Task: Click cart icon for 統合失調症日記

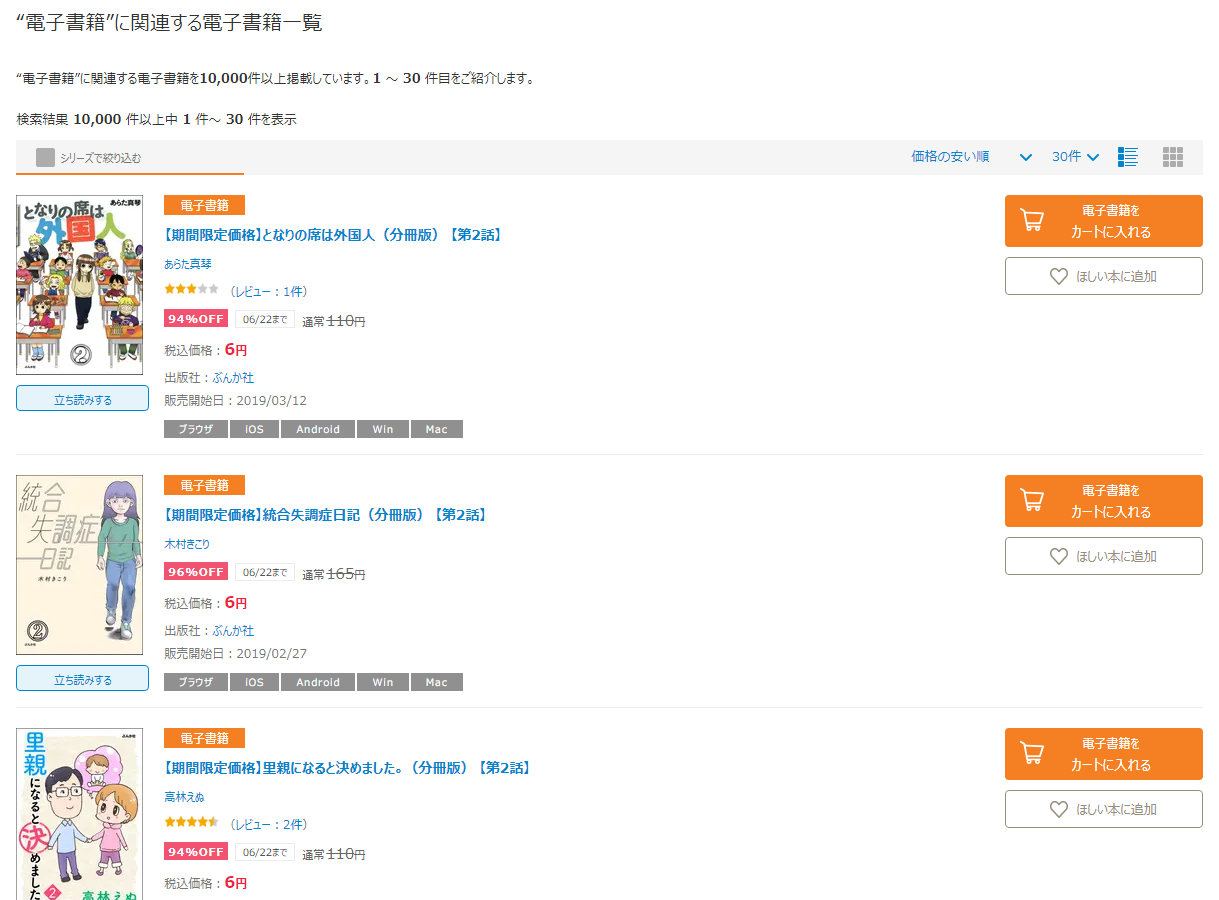Action: coord(1031,500)
